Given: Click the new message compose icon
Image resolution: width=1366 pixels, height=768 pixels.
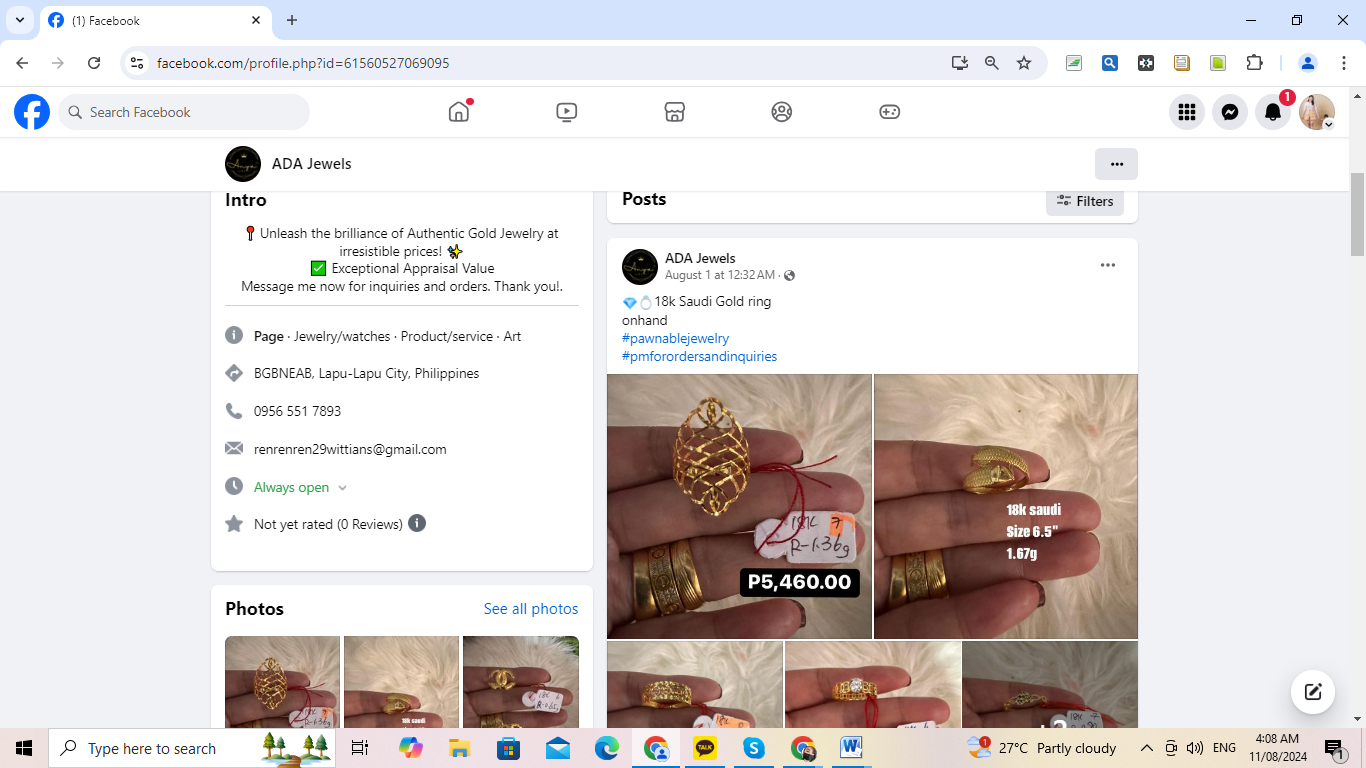Looking at the screenshot, I should tap(1313, 691).
